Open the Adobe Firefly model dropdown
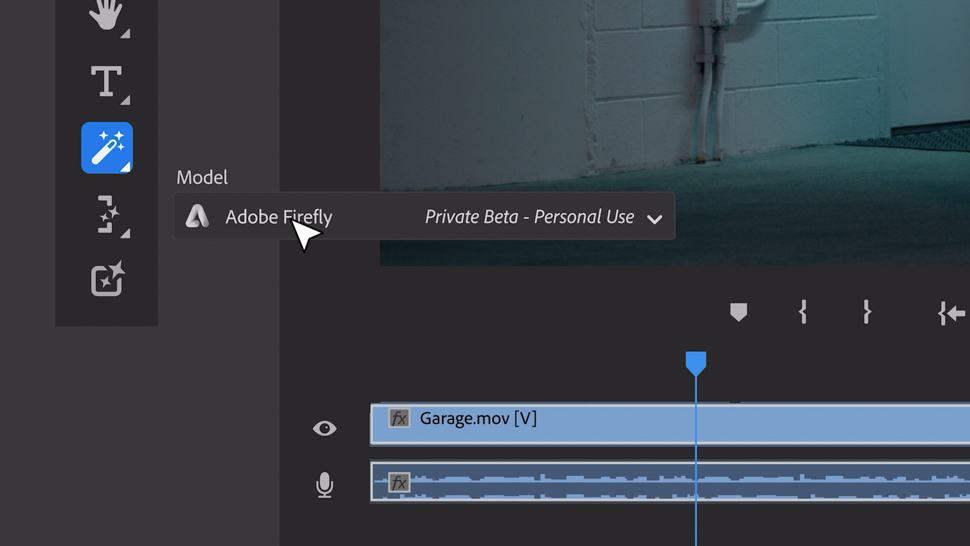The image size is (970, 546). 424,216
